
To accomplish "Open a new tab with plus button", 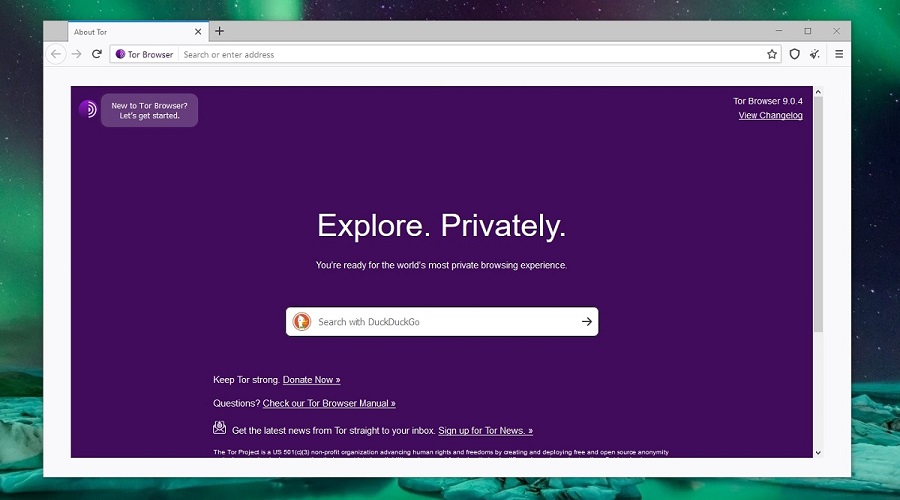I will coord(220,31).
